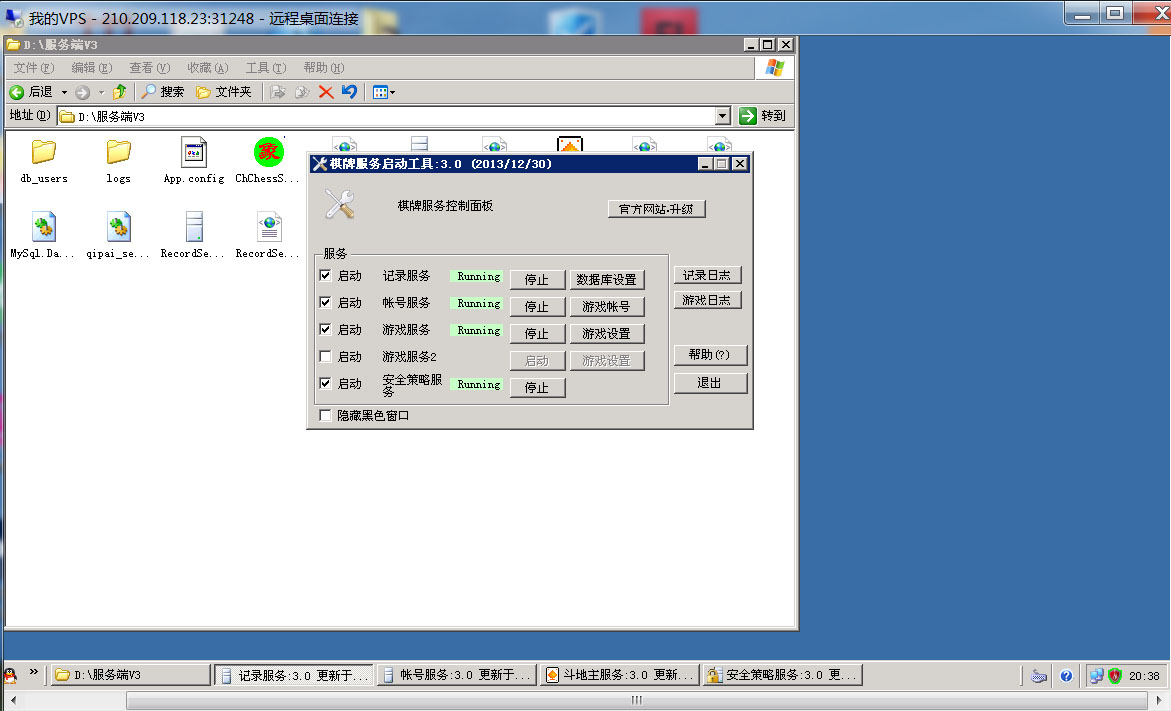
Task: Click 停止 for 安全策略服务
Action: pyautogui.click(x=537, y=388)
